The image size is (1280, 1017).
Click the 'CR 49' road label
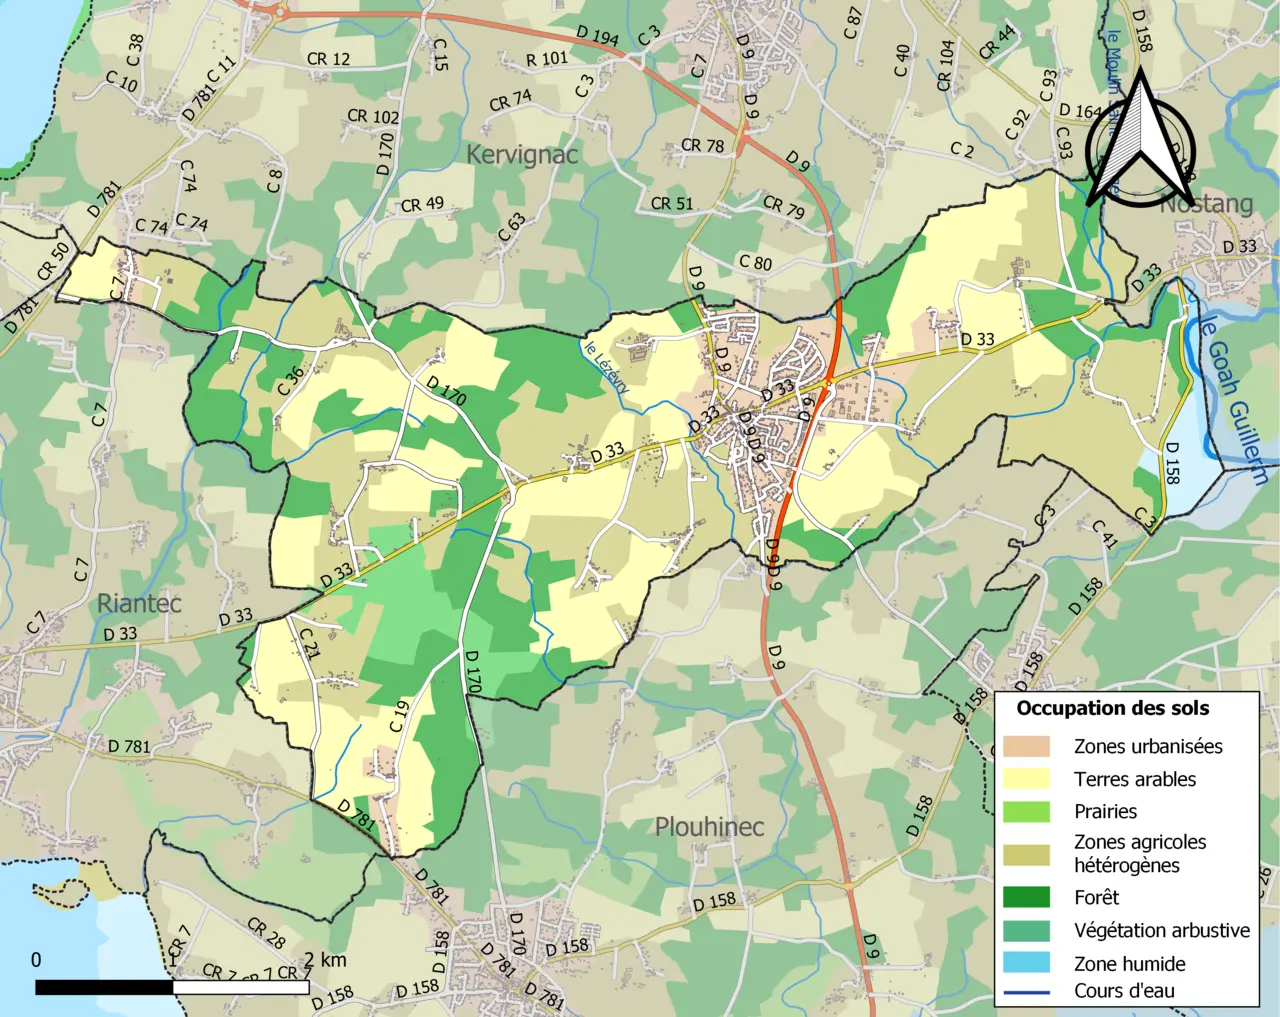[x=422, y=205]
